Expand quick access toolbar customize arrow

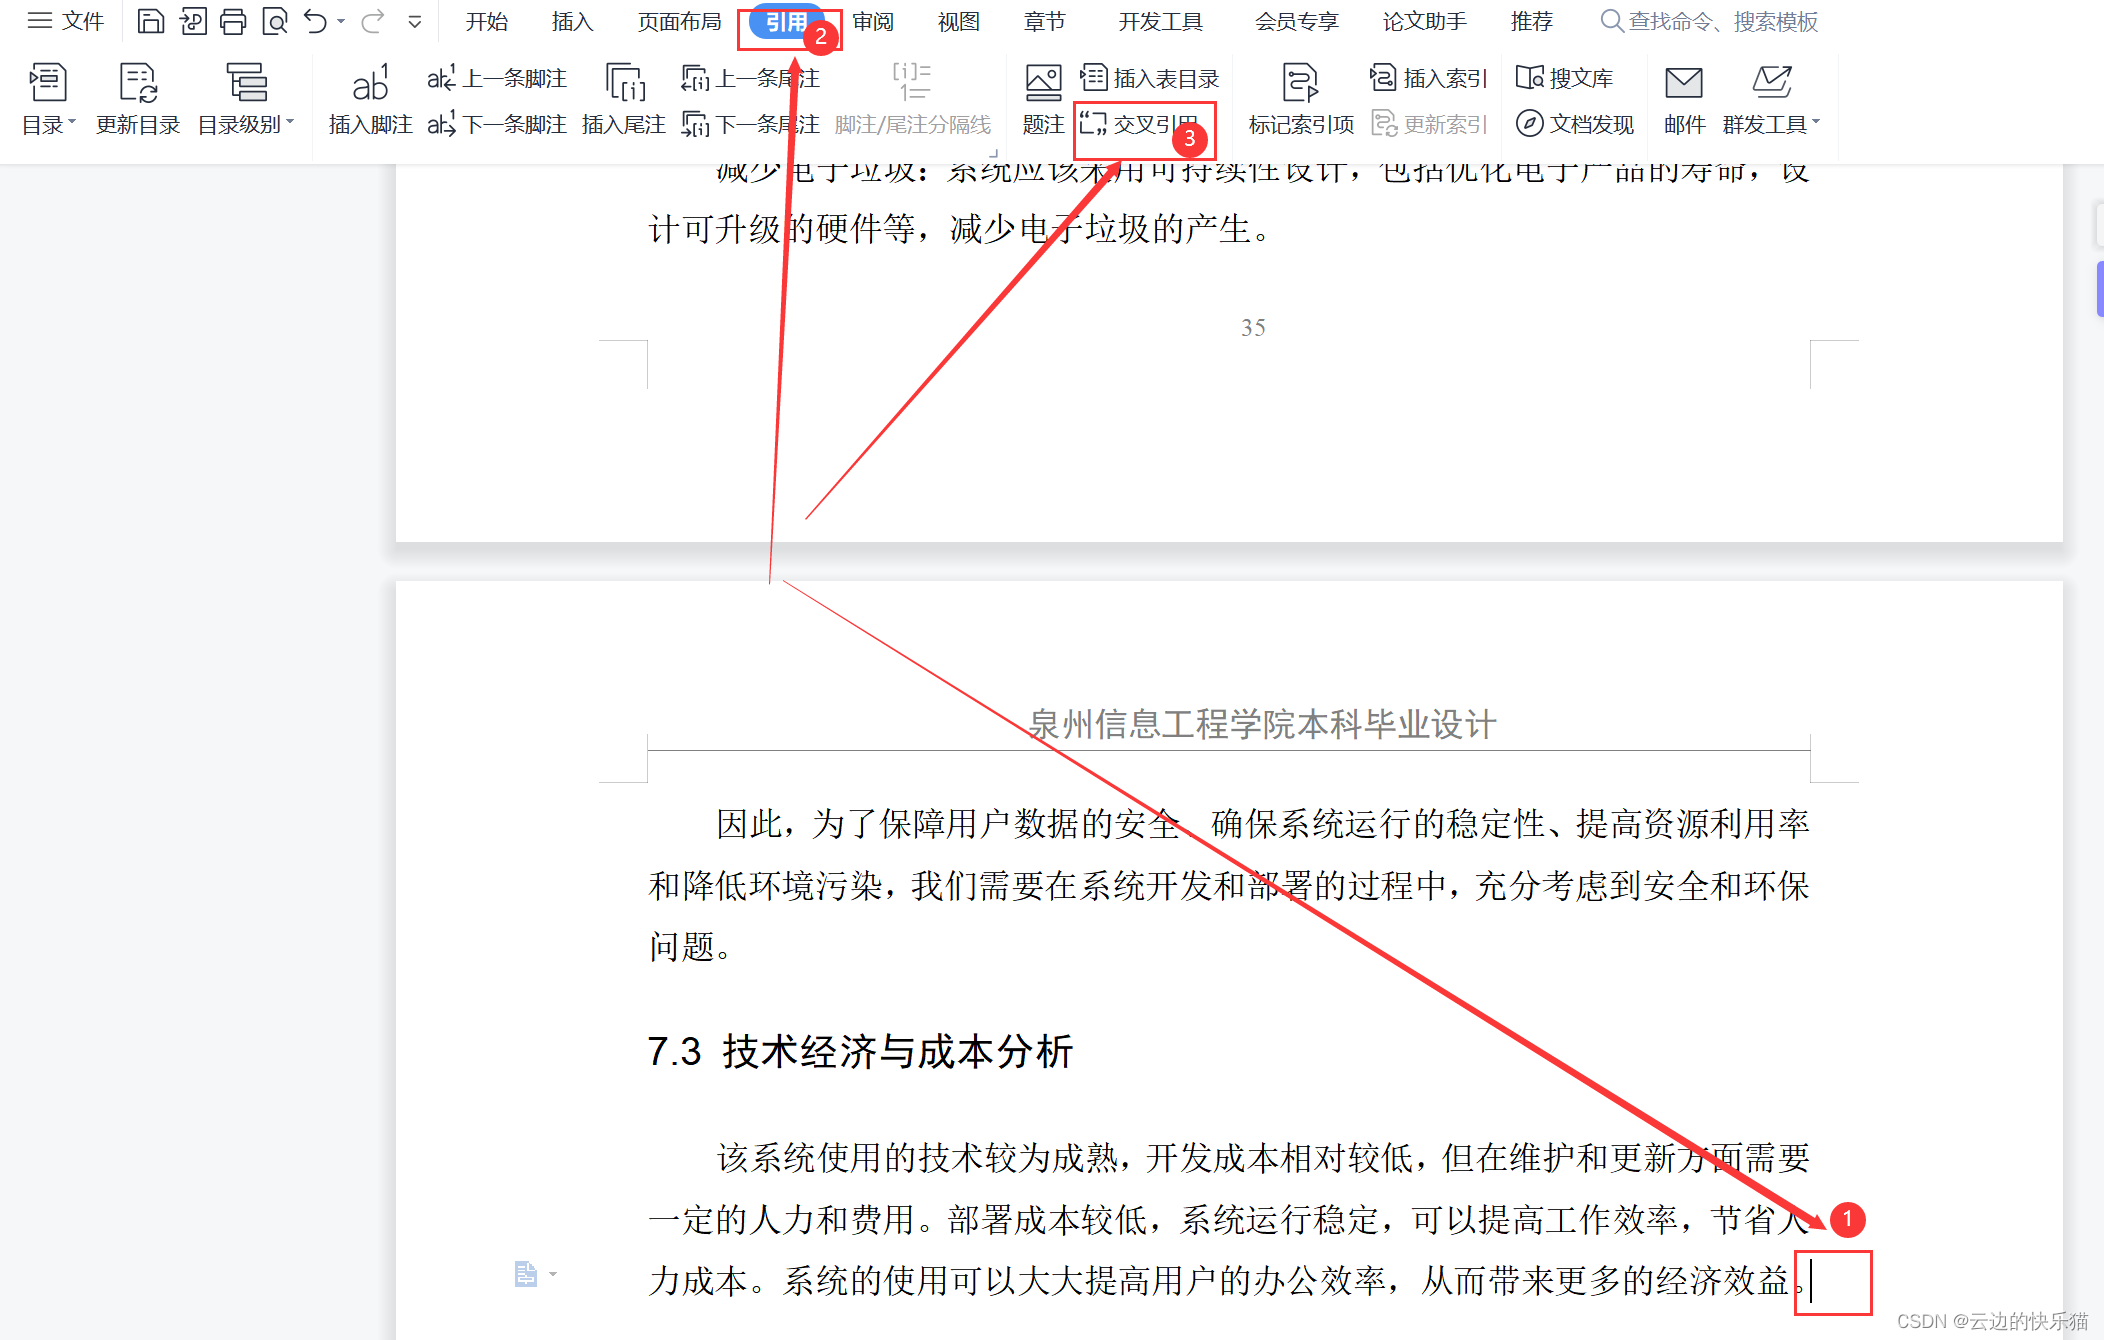coord(415,21)
